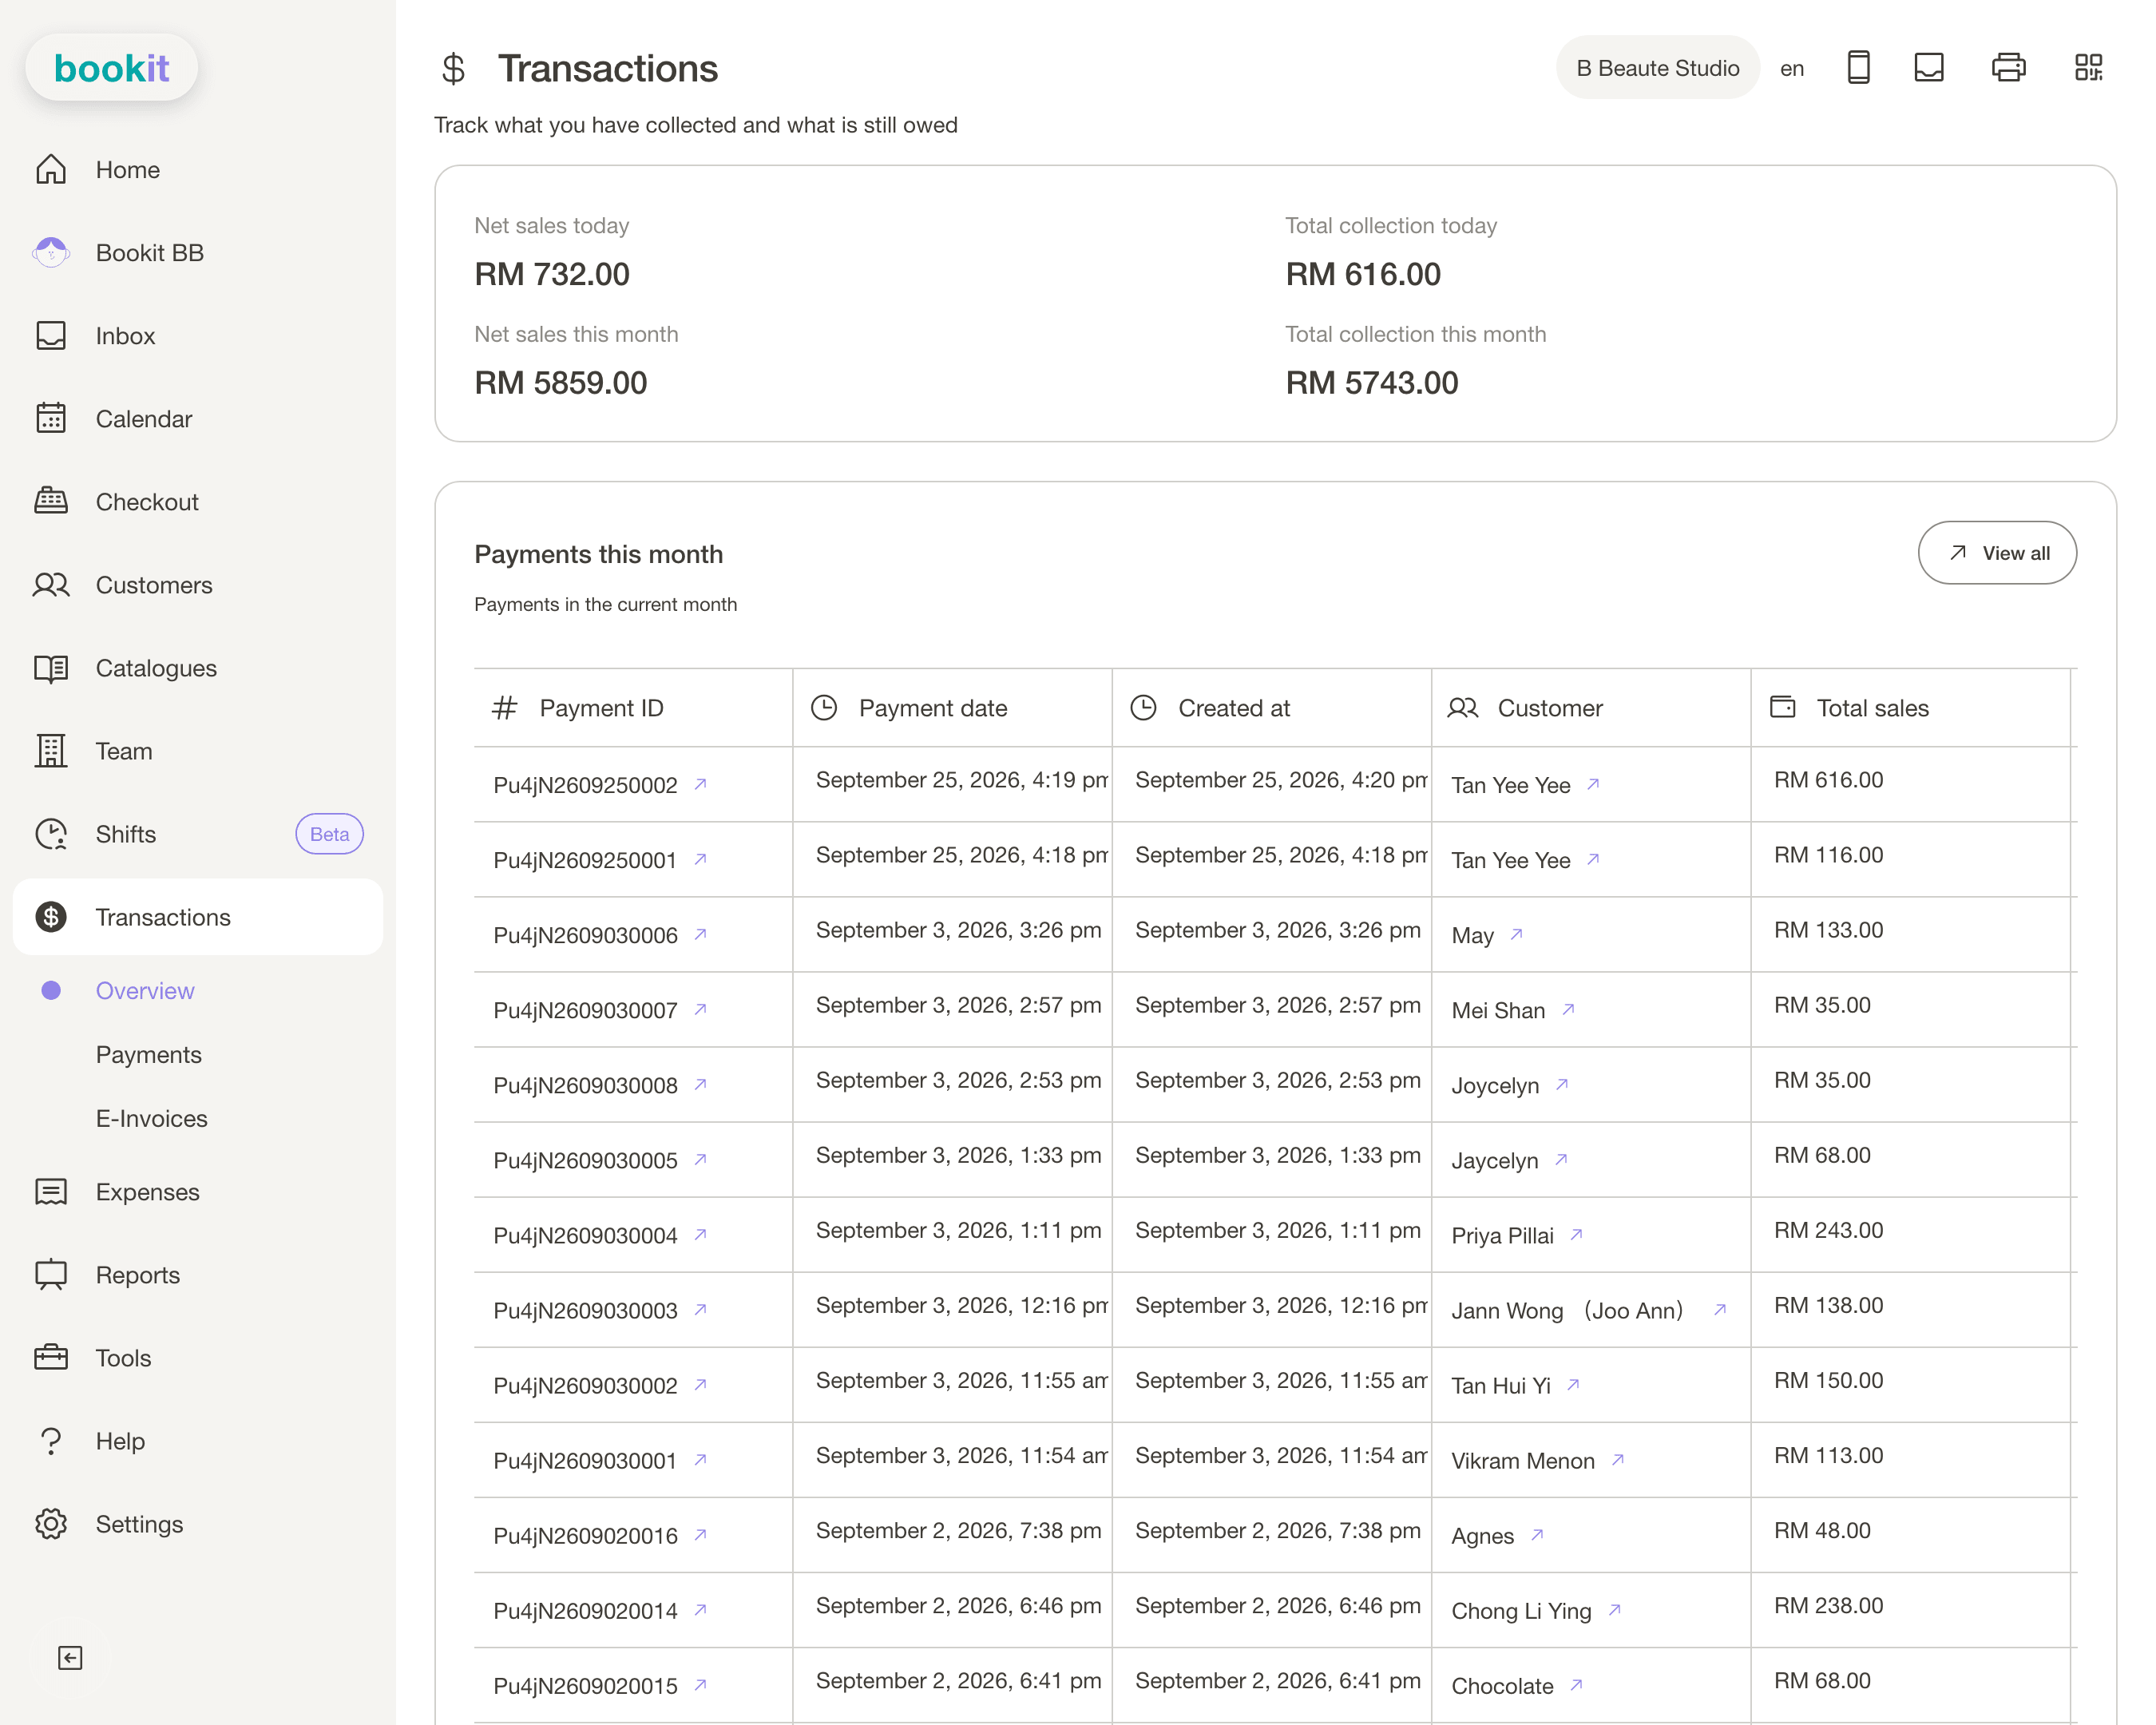This screenshot has width=2156, height=1725.
Task: Open link arrow beside Mei Shan
Action: pos(1569,1009)
